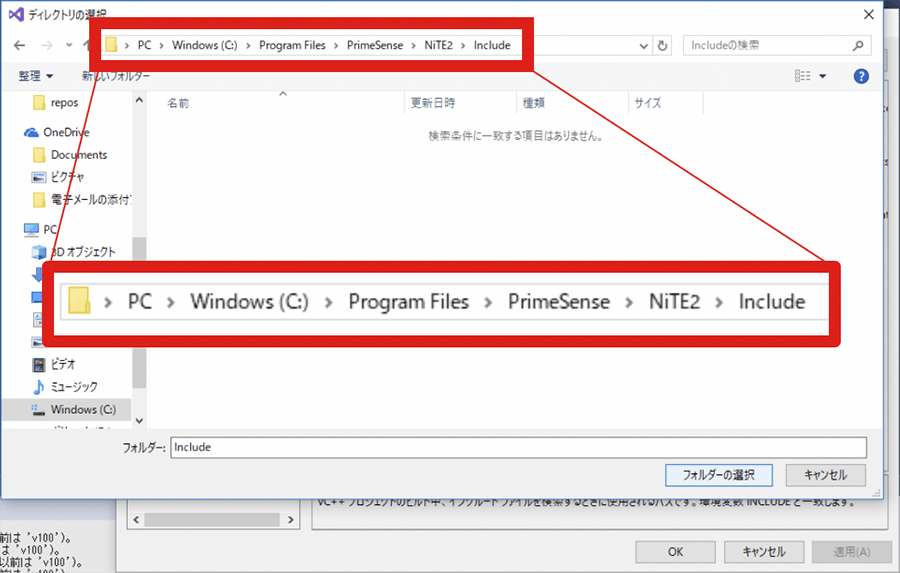Viewport: 900px width, 573px height.
Task: Sort by the サイズ column header
Action: [x=647, y=103]
